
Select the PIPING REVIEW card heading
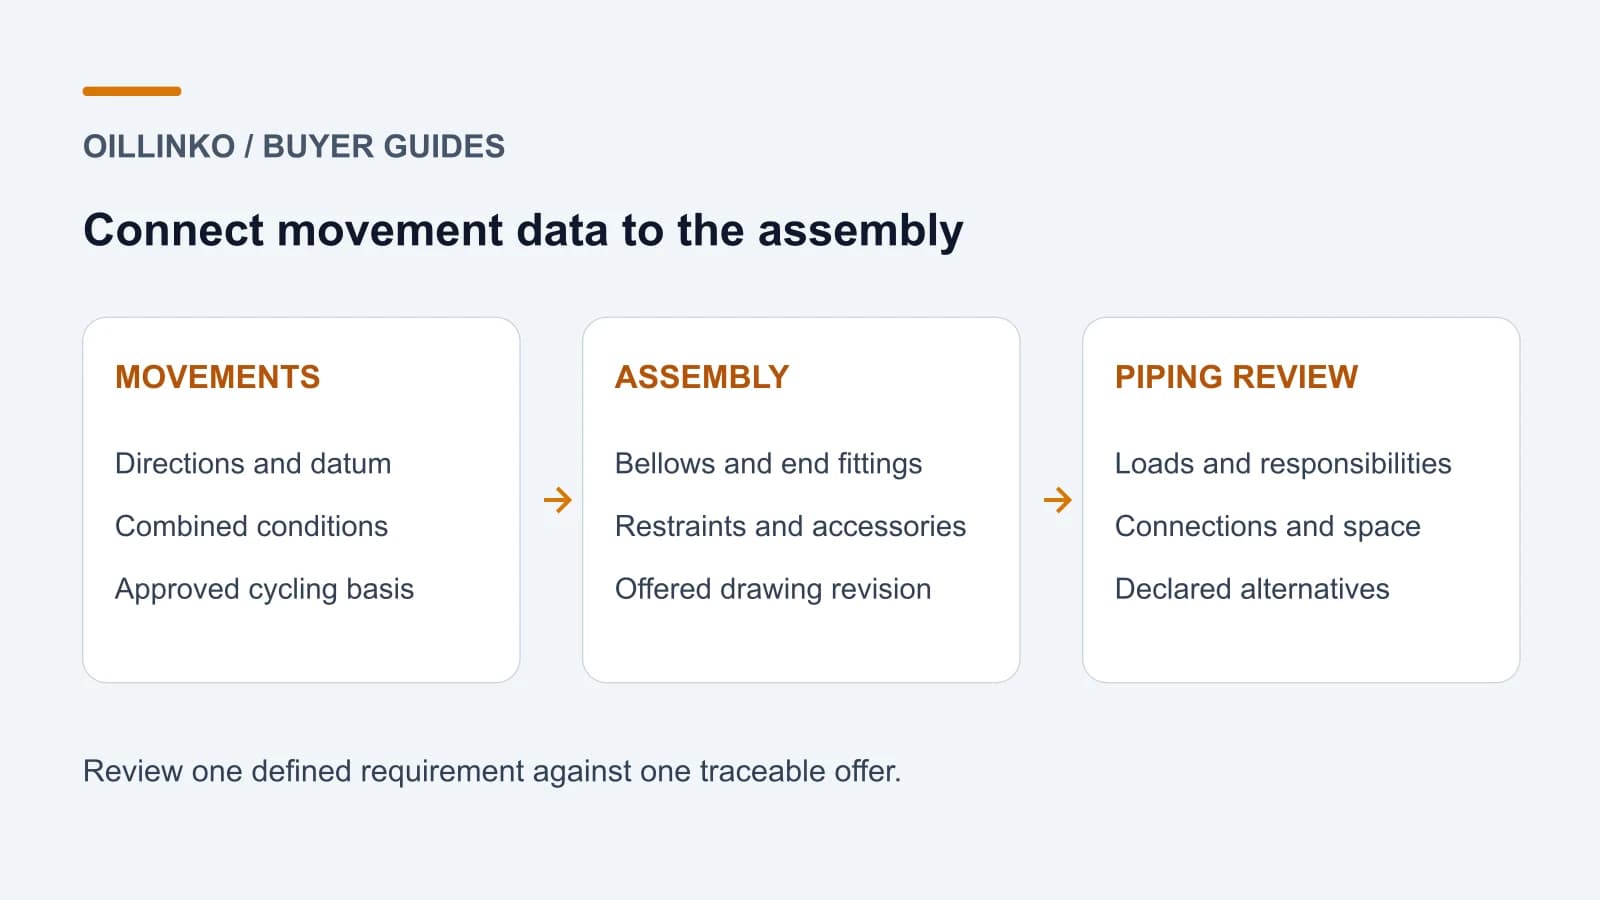(x=1236, y=377)
